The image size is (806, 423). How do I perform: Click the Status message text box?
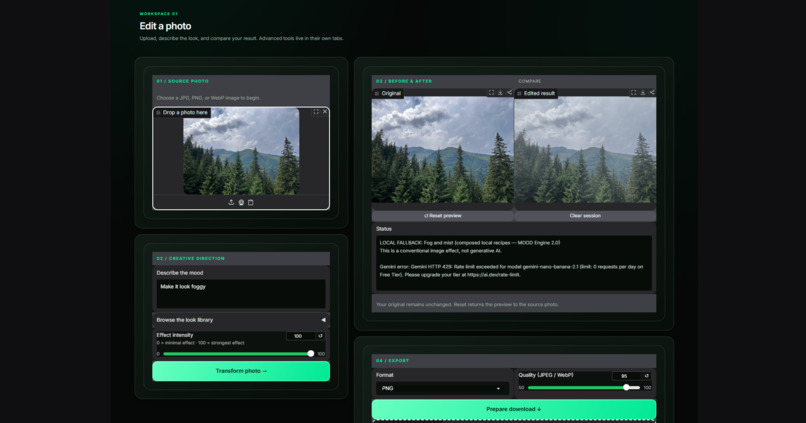(x=514, y=263)
